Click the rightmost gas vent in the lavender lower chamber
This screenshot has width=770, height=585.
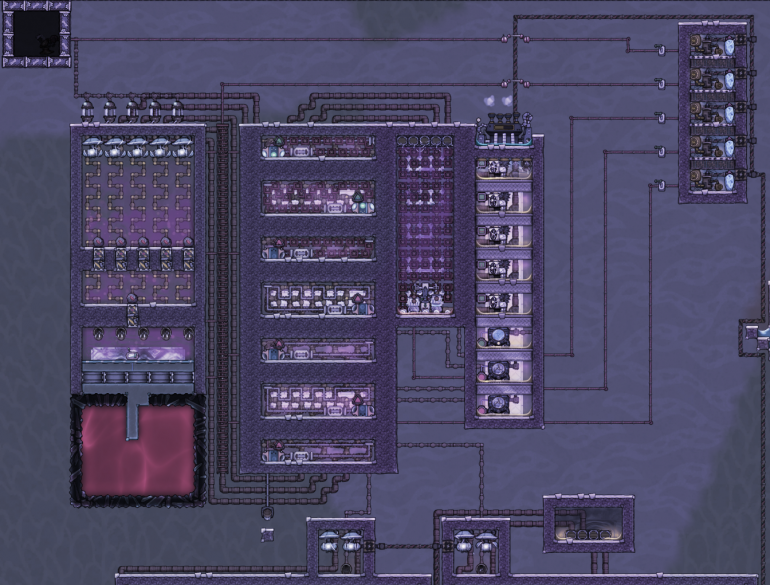click(189, 334)
